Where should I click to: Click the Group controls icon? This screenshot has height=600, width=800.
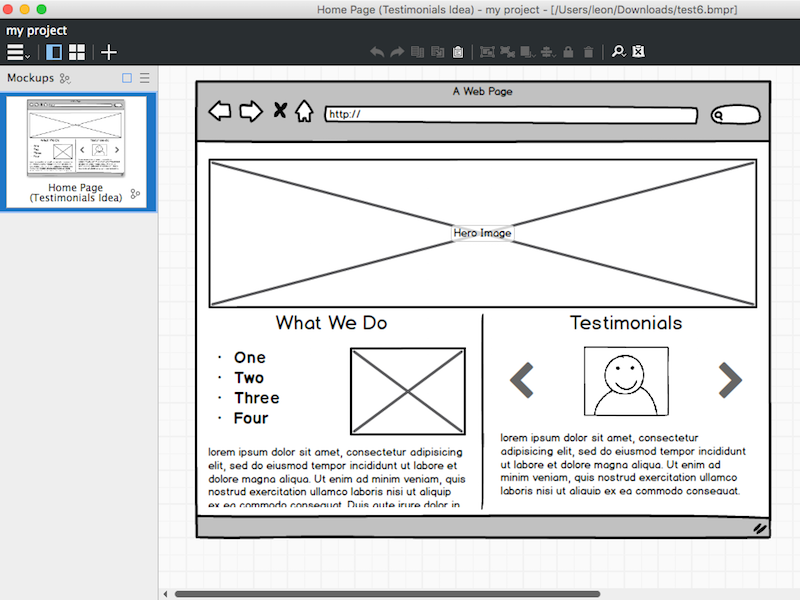click(x=488, y=52)
